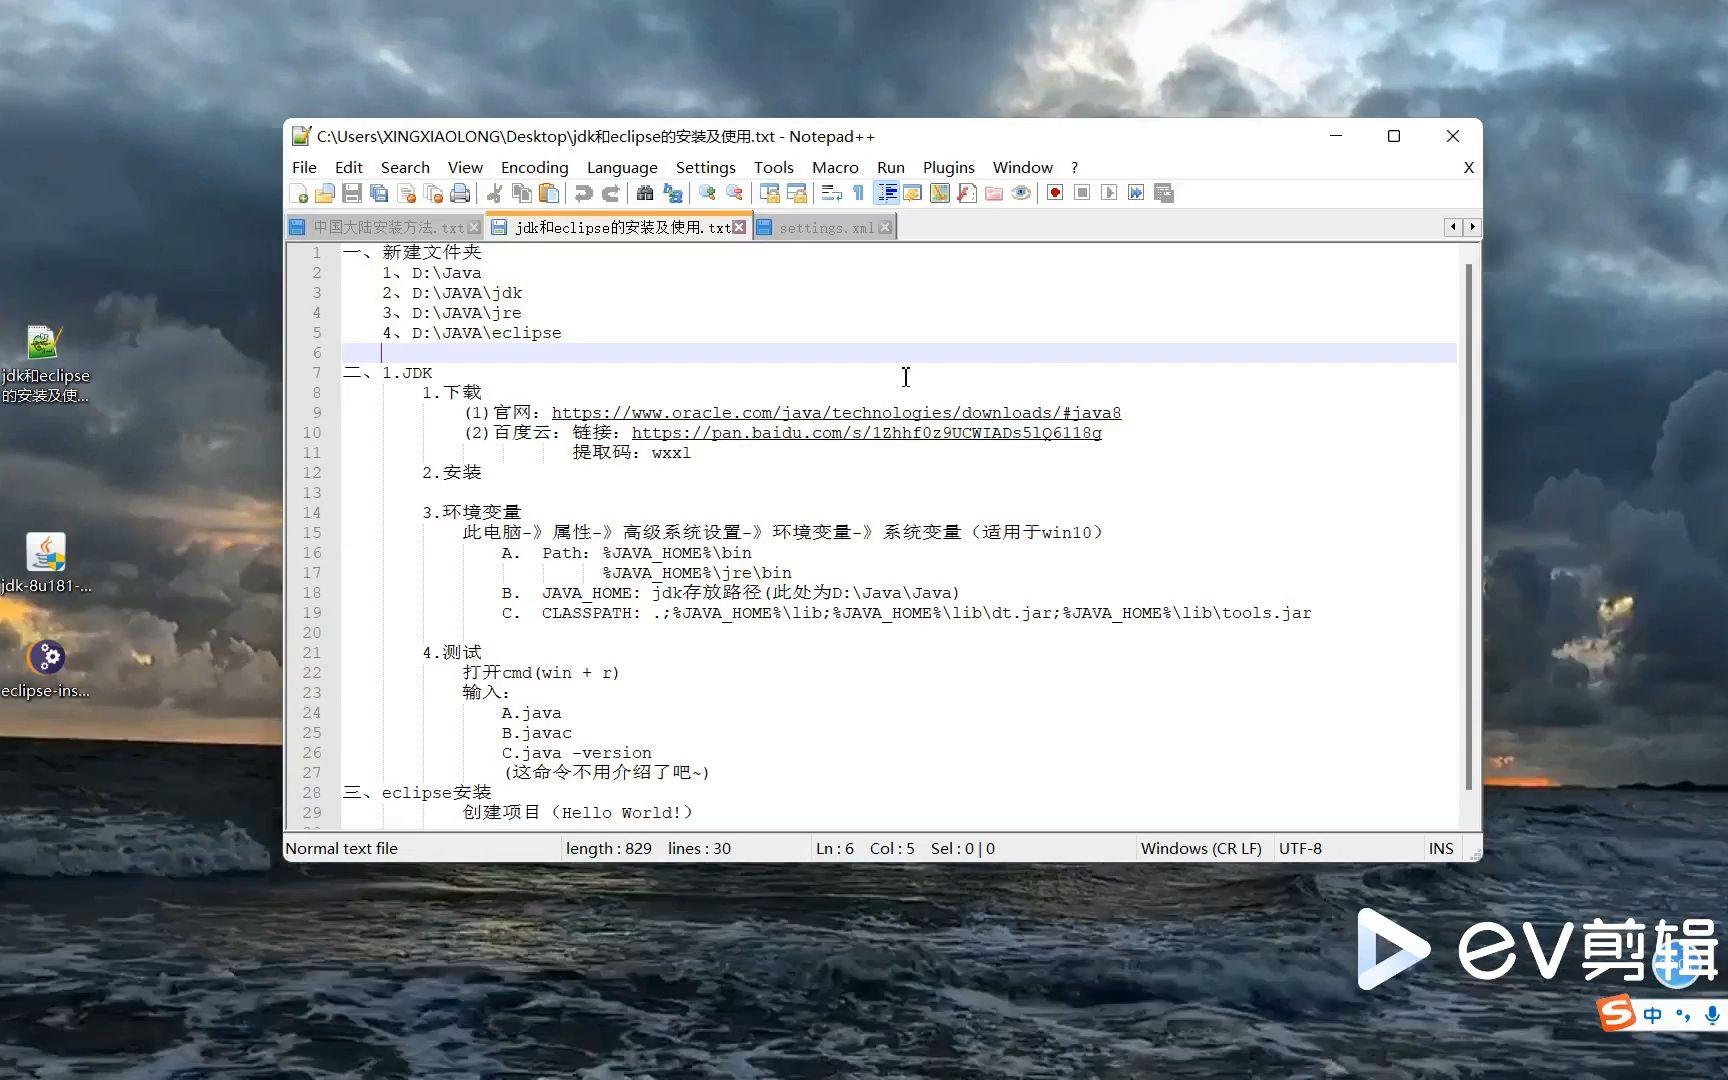Open the Tools menu

pyautogui.click(x=773, y=167)
